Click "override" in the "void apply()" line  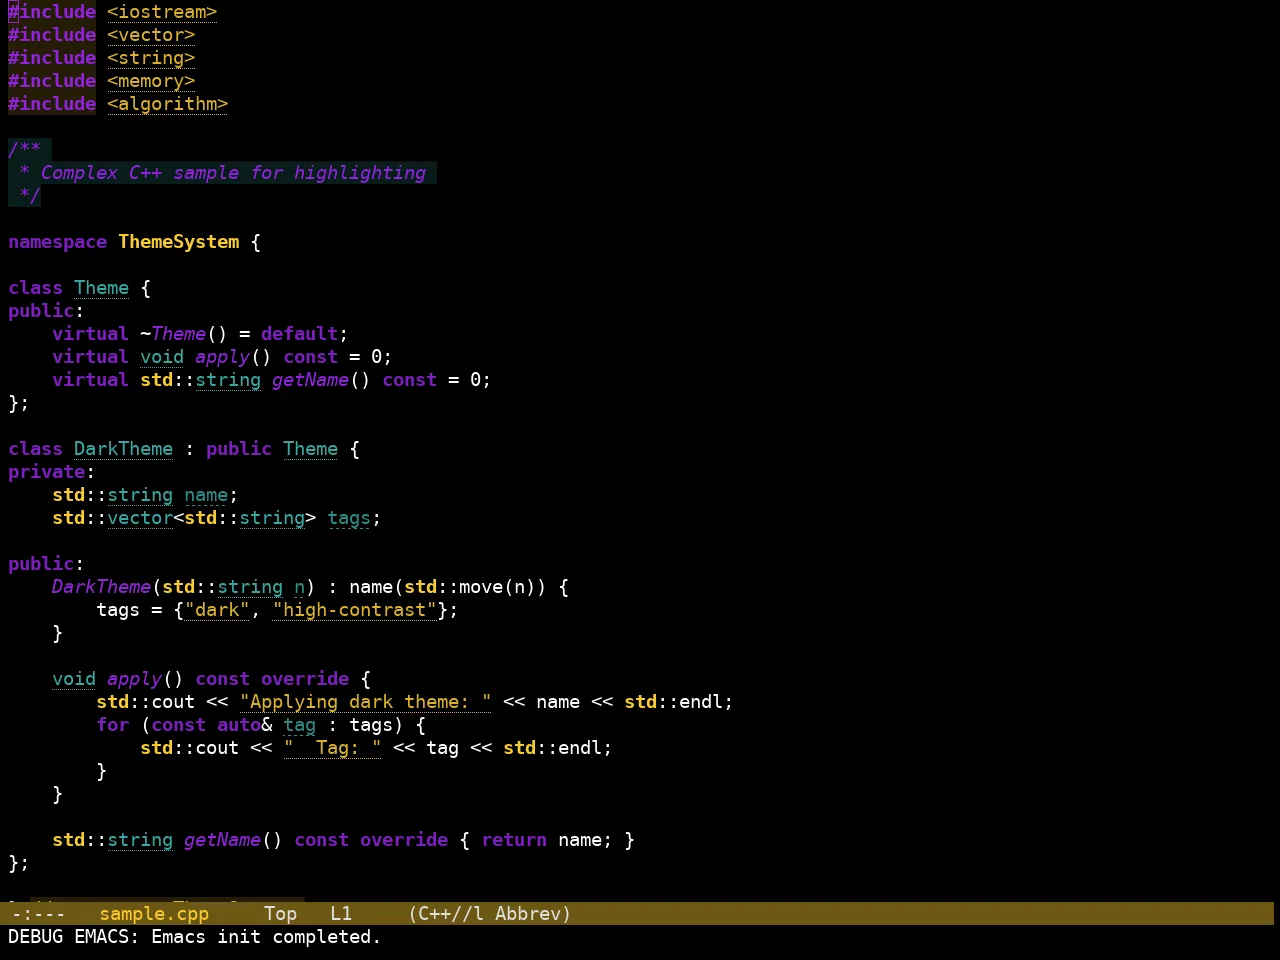pyautogui.click(x=305, y=679)
